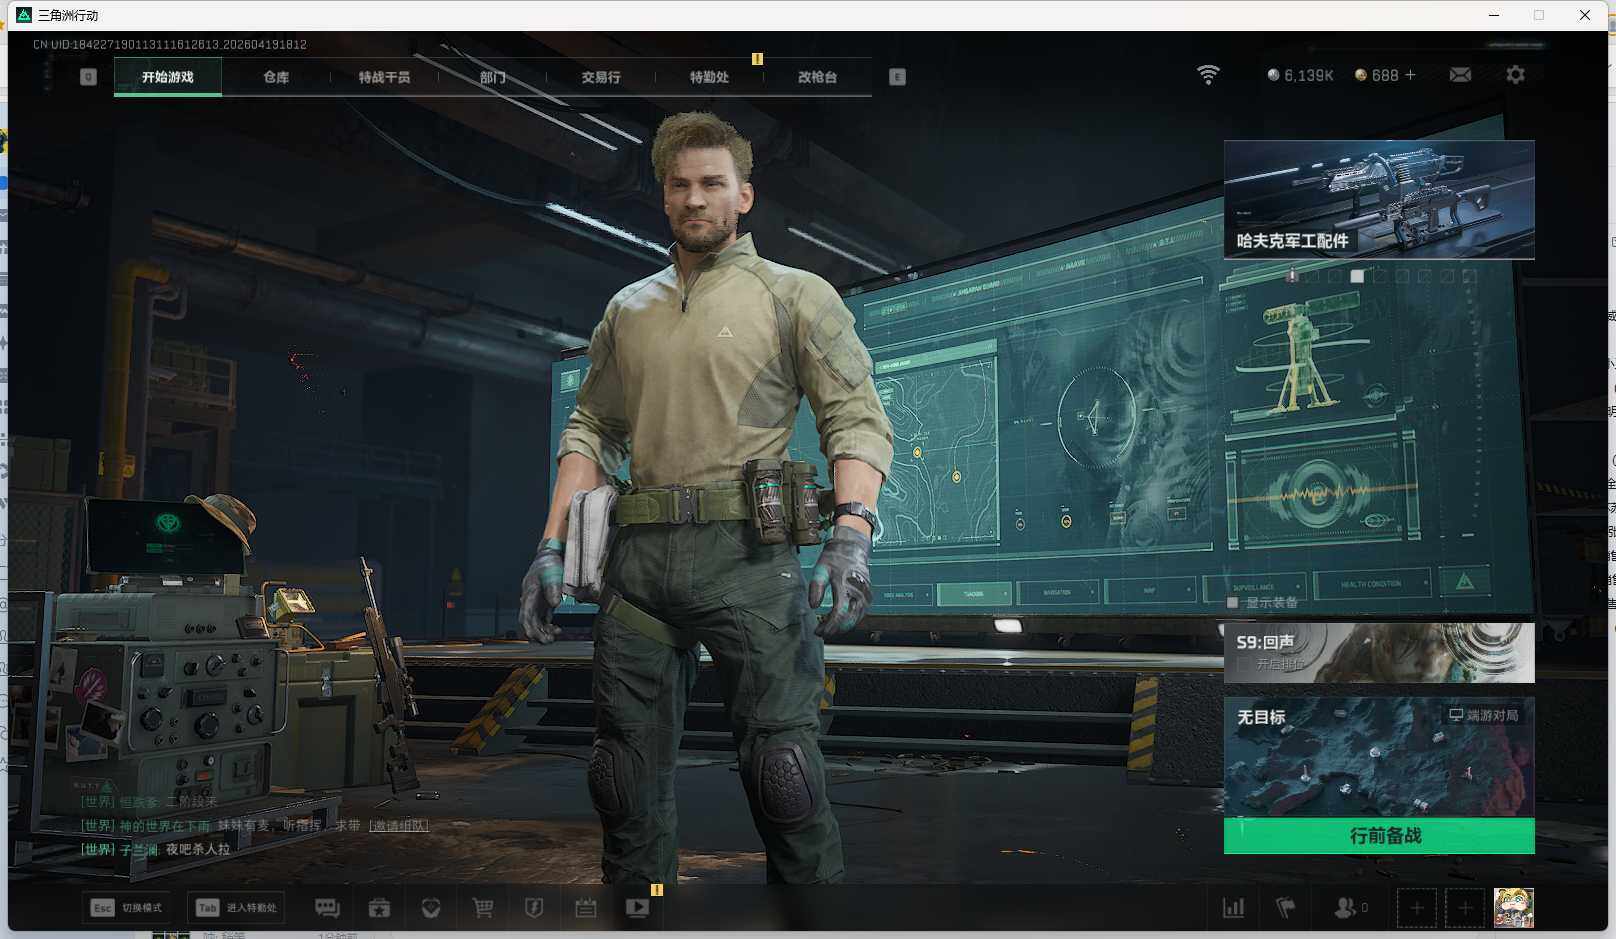Open the friends list icon
This screenshot has height=939, width=1616.
[1346, 908]
